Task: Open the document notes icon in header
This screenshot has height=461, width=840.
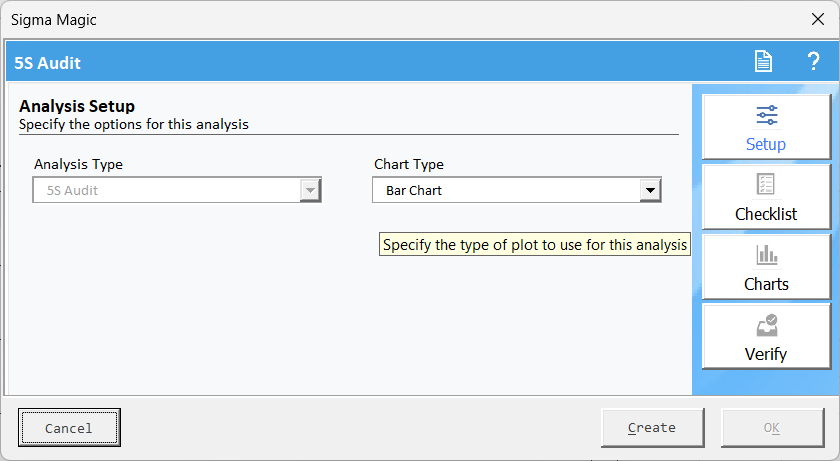Action: coord(763,62)
